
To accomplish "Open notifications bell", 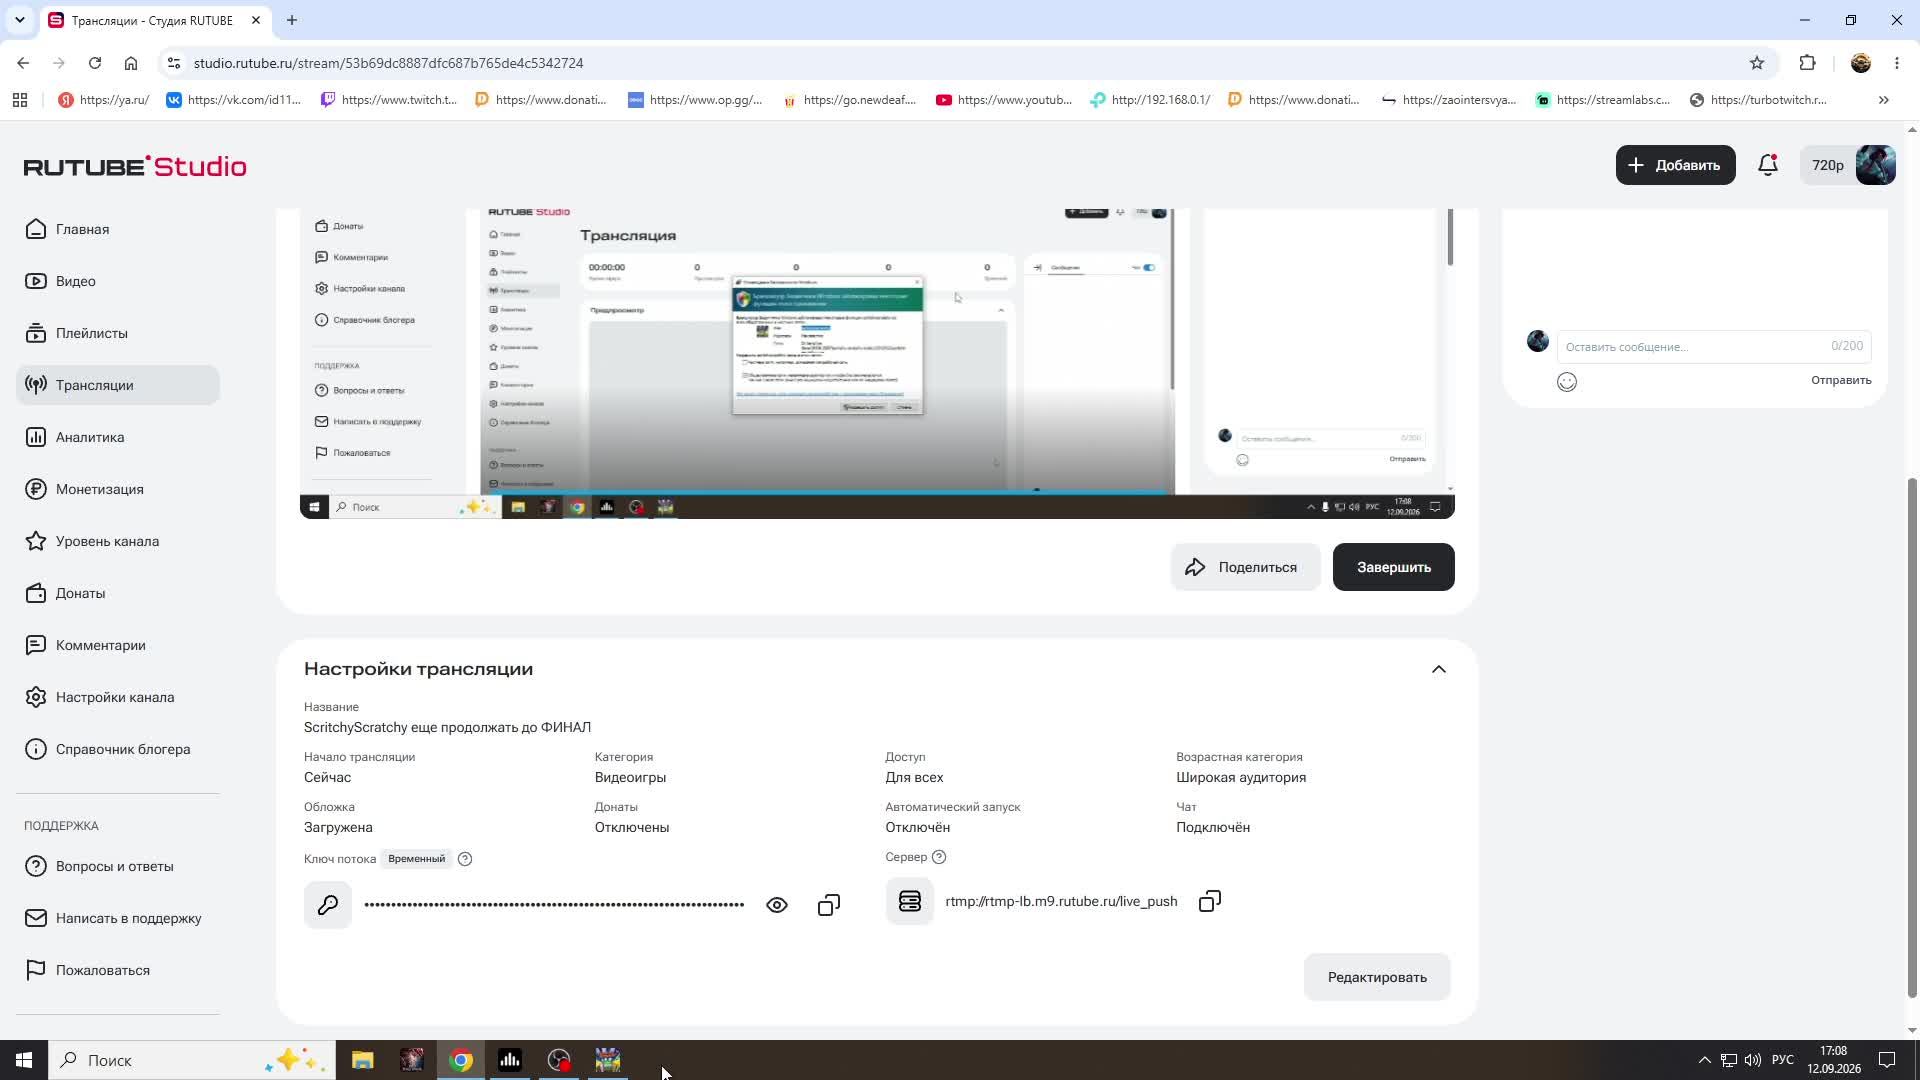I will coord(1768,165).
